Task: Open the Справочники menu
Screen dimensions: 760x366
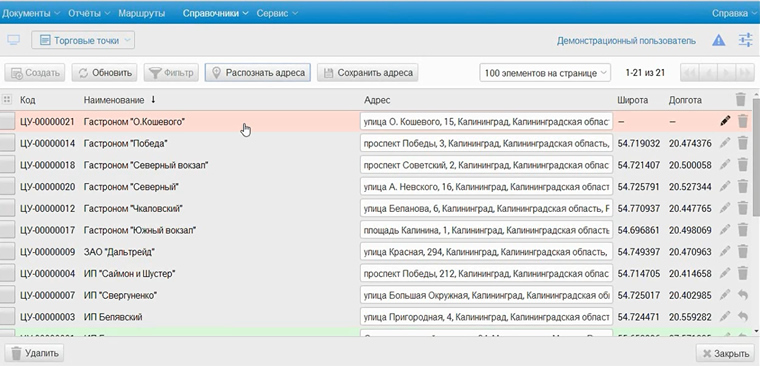Action: [215, 14]
